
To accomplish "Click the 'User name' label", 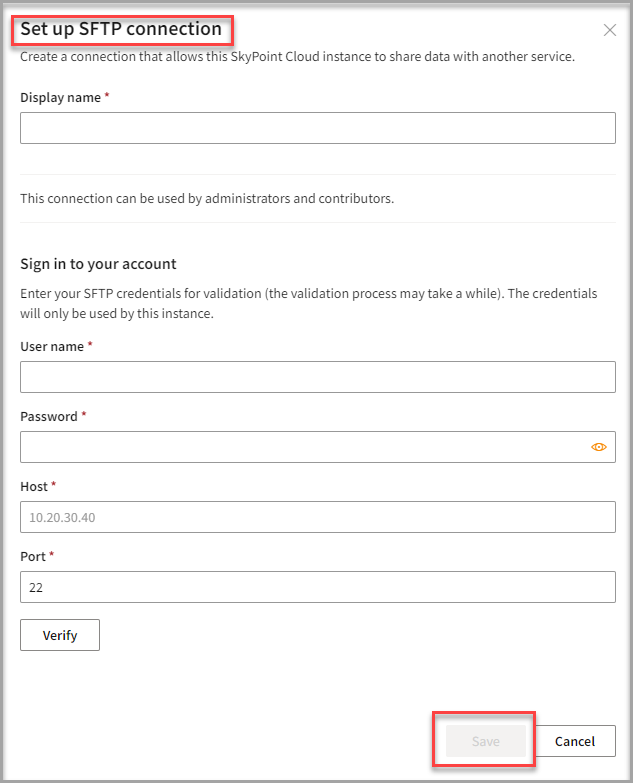I will 52,346.
